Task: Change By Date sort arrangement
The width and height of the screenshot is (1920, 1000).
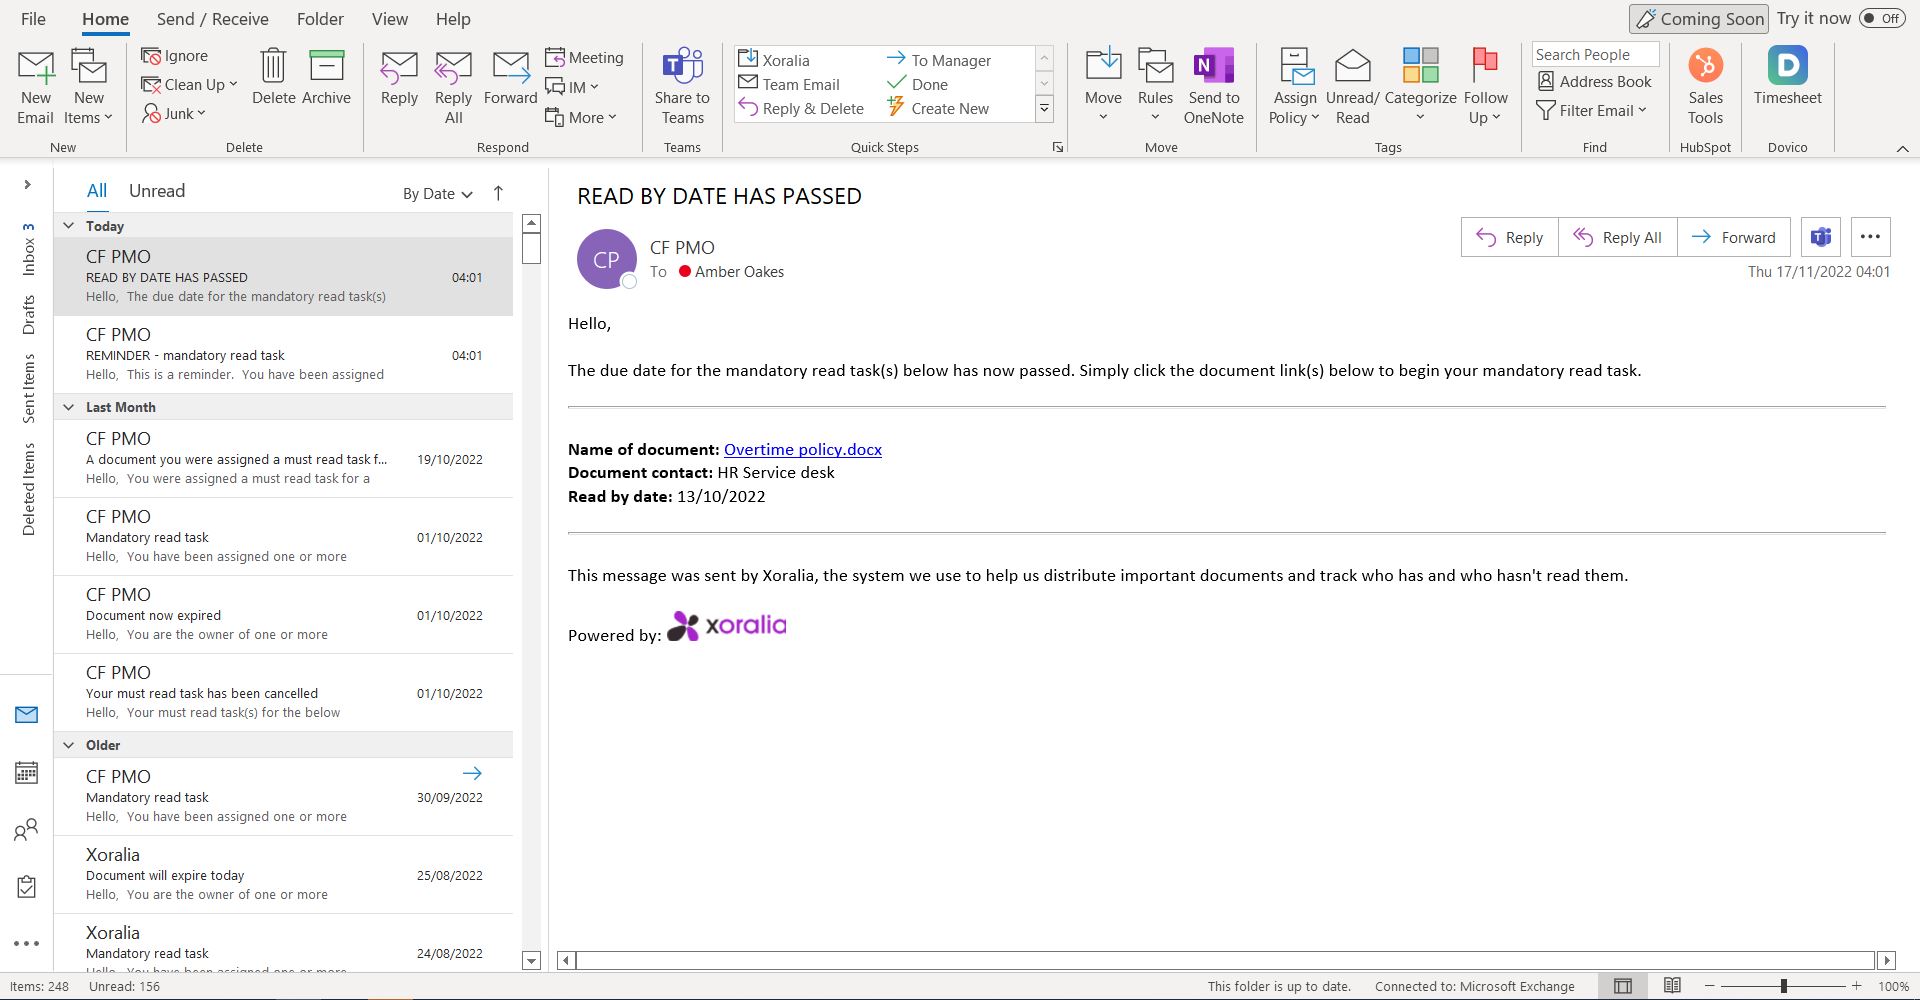Action: 438,194
